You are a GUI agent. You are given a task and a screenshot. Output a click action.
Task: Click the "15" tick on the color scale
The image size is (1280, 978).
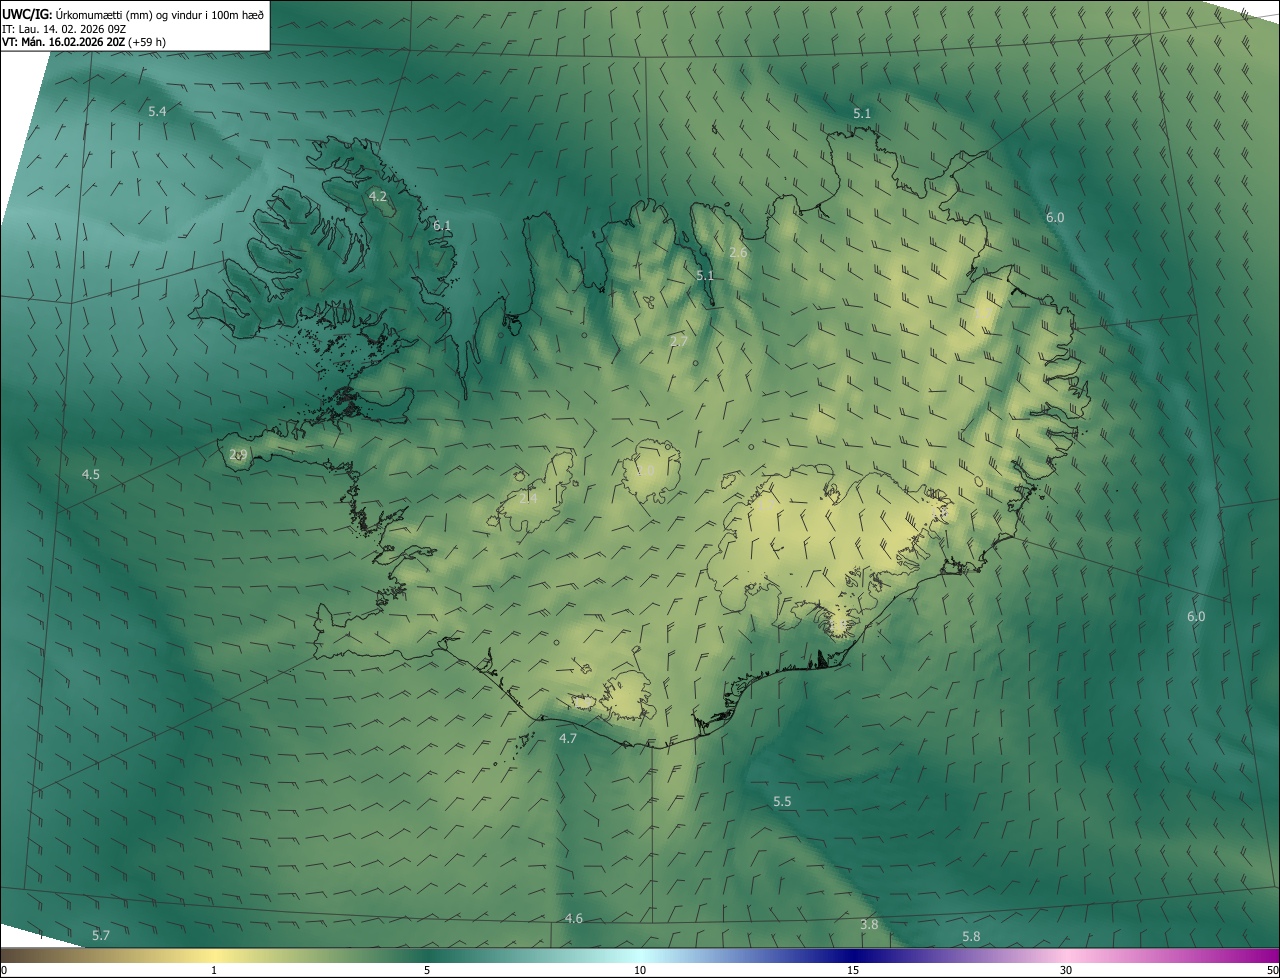pos(853,970)
